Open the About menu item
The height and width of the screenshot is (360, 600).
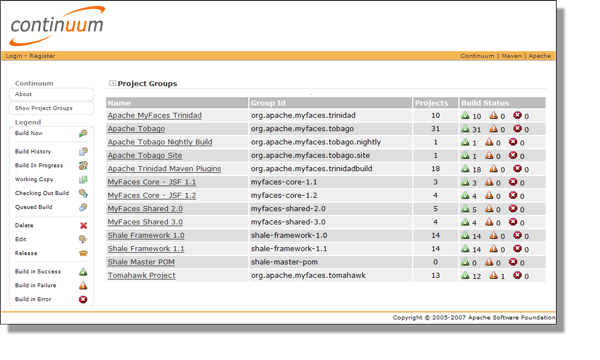[23, 94]
